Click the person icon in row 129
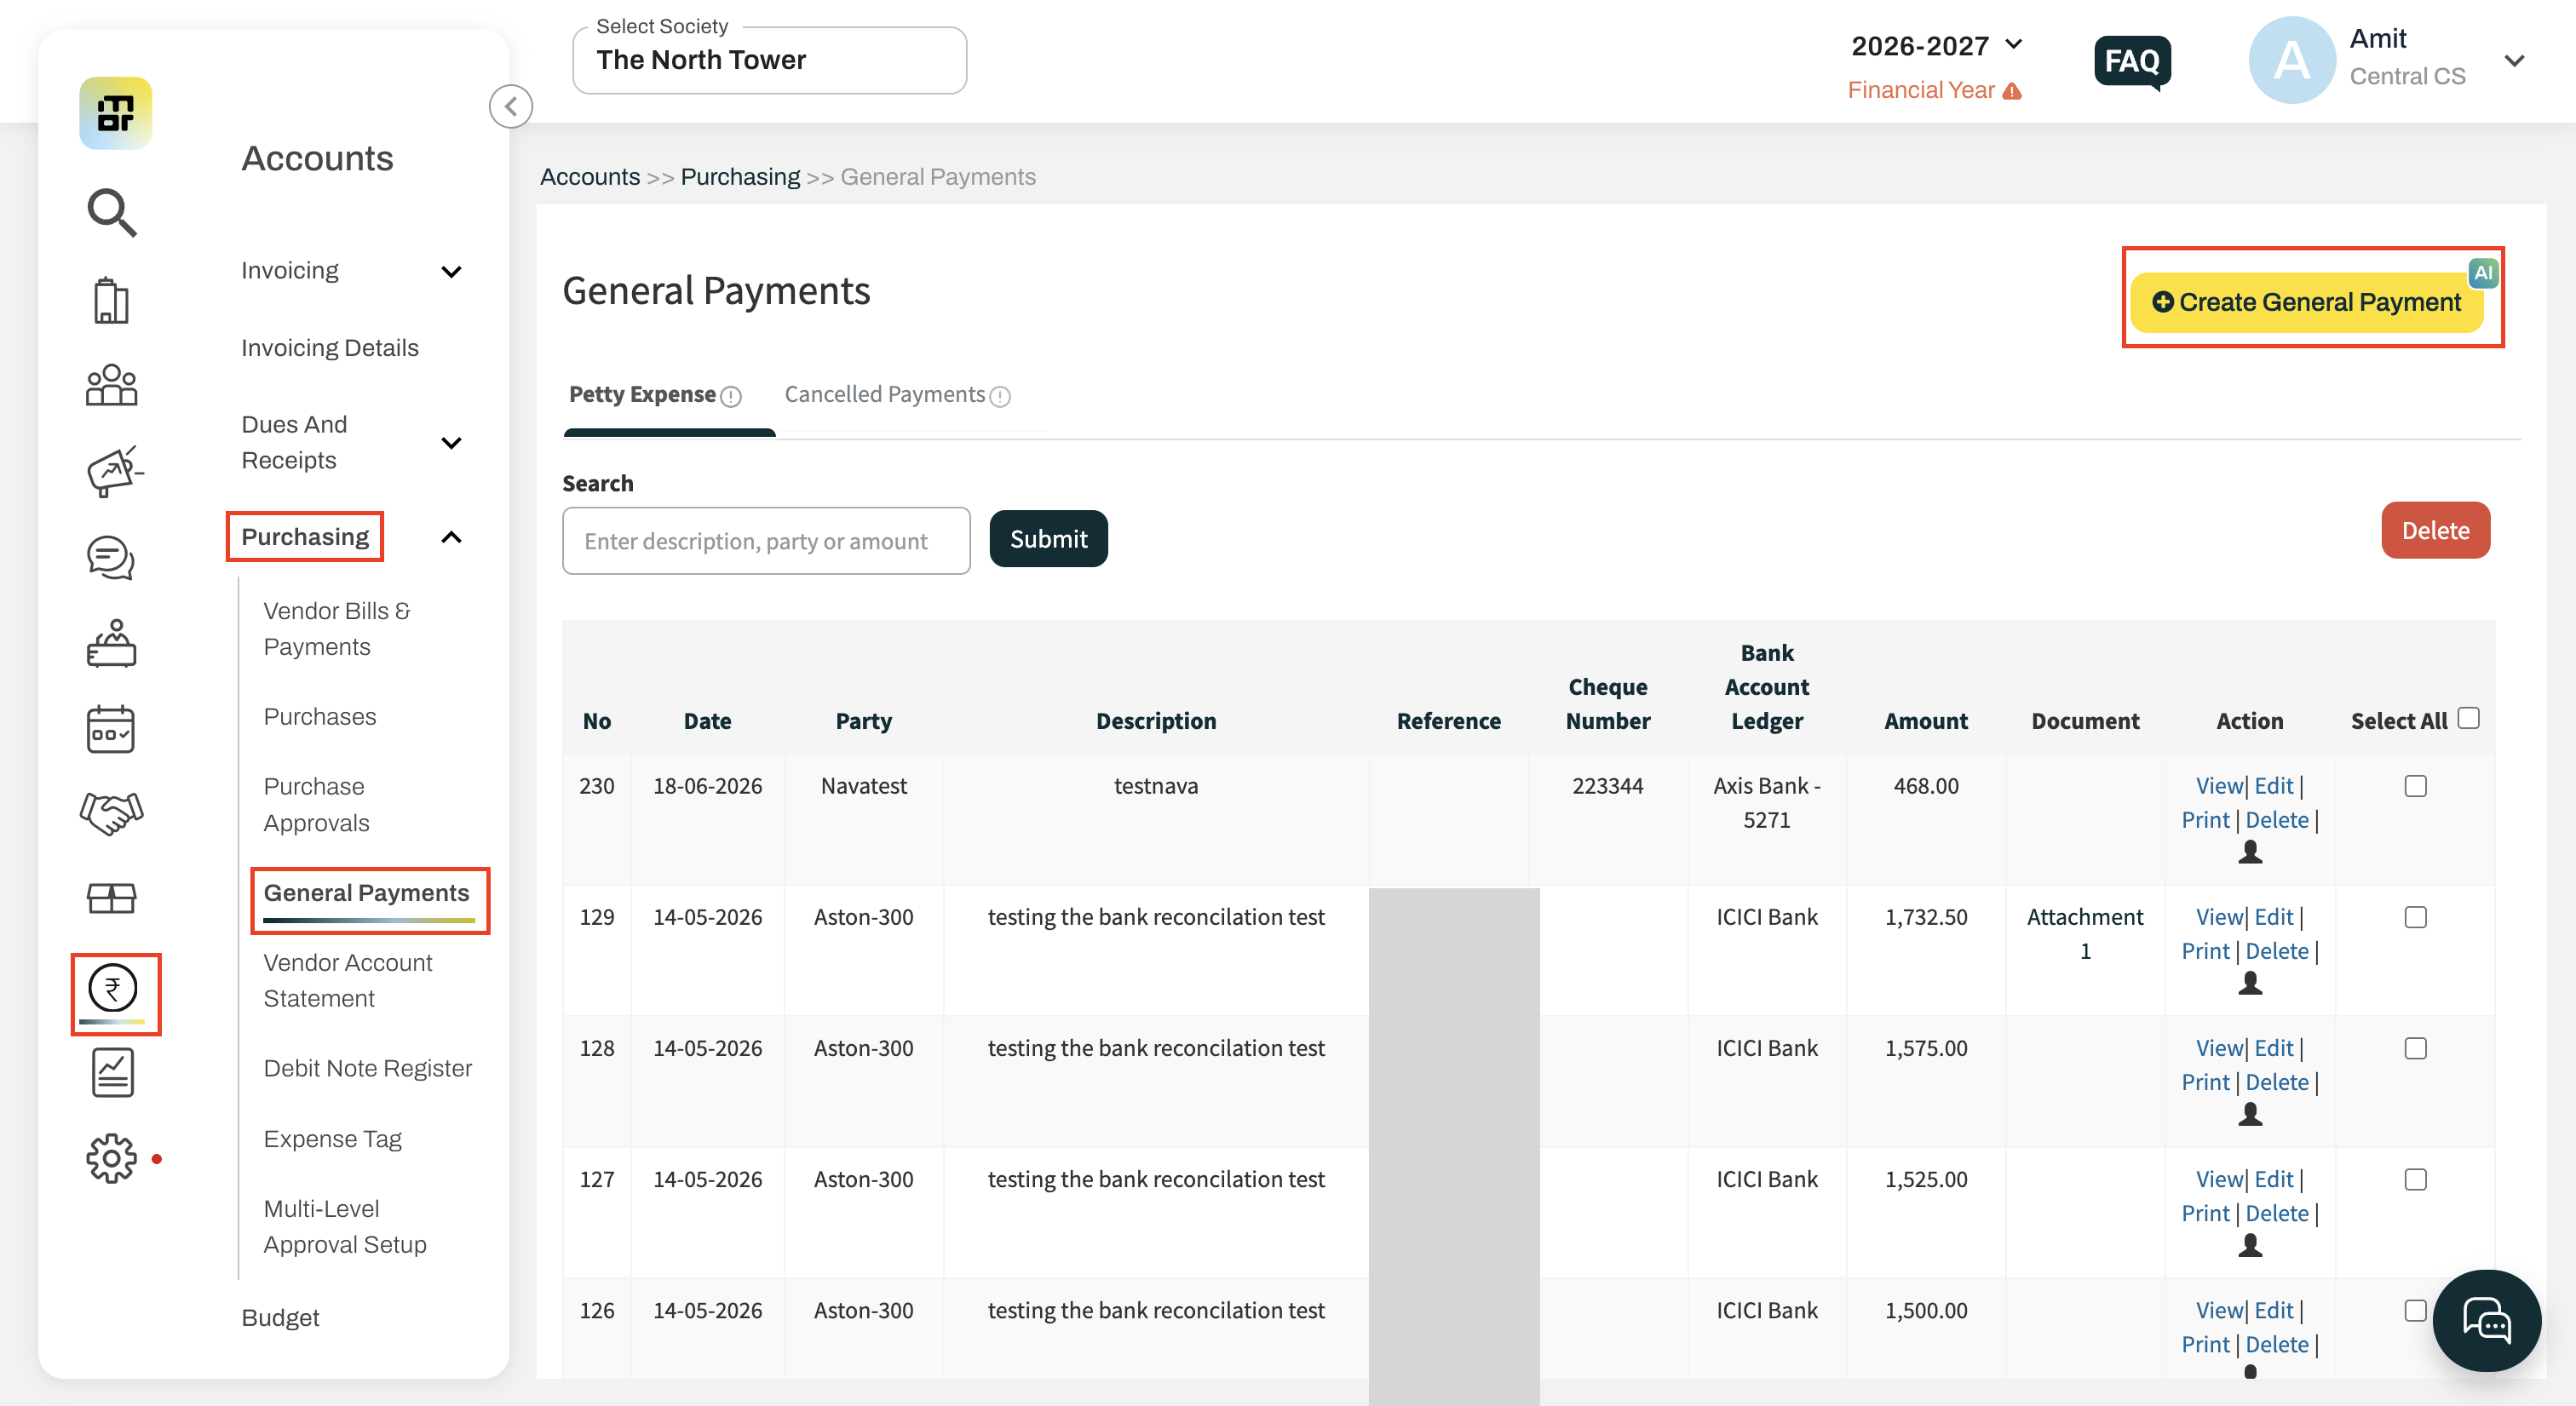This screenshot has height=1406, width=2576. pos(2250,983)
